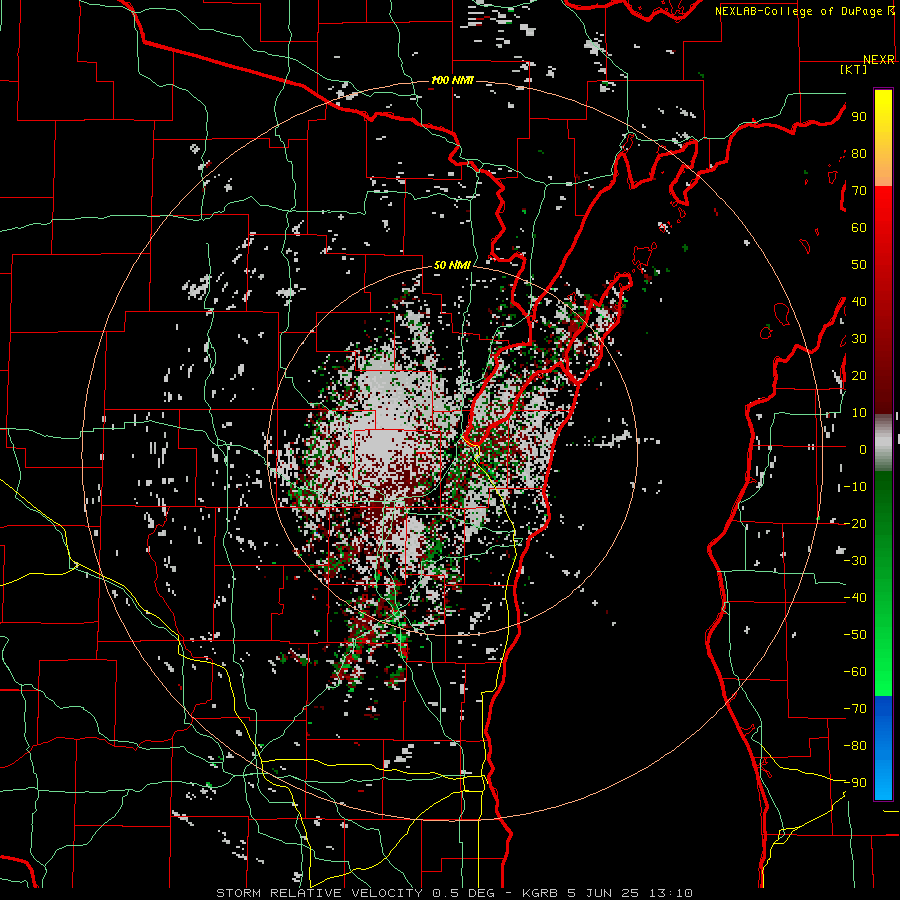Click the 30 value on velocity scale

859,339
